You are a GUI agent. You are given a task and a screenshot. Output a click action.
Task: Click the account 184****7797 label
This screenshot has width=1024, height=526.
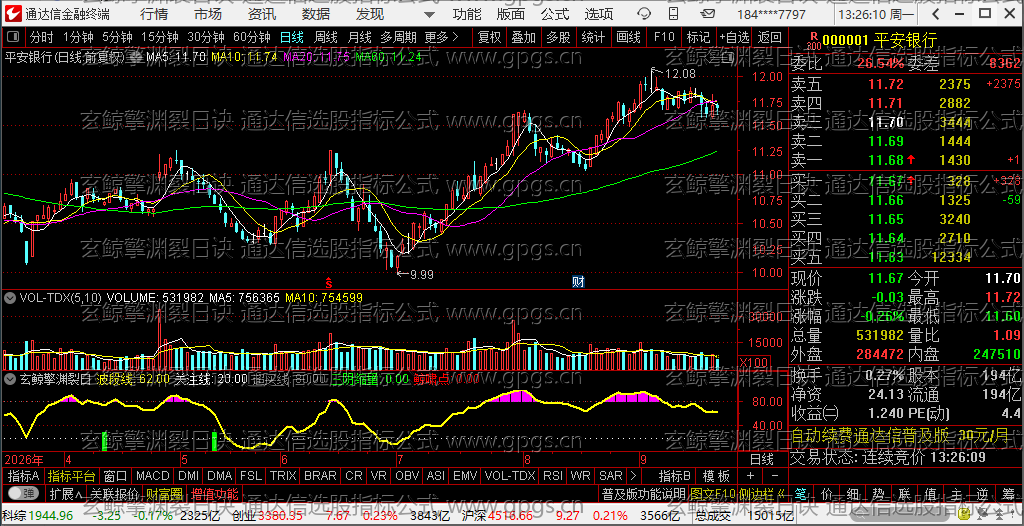pyautogui.click(x=771, y=14)
